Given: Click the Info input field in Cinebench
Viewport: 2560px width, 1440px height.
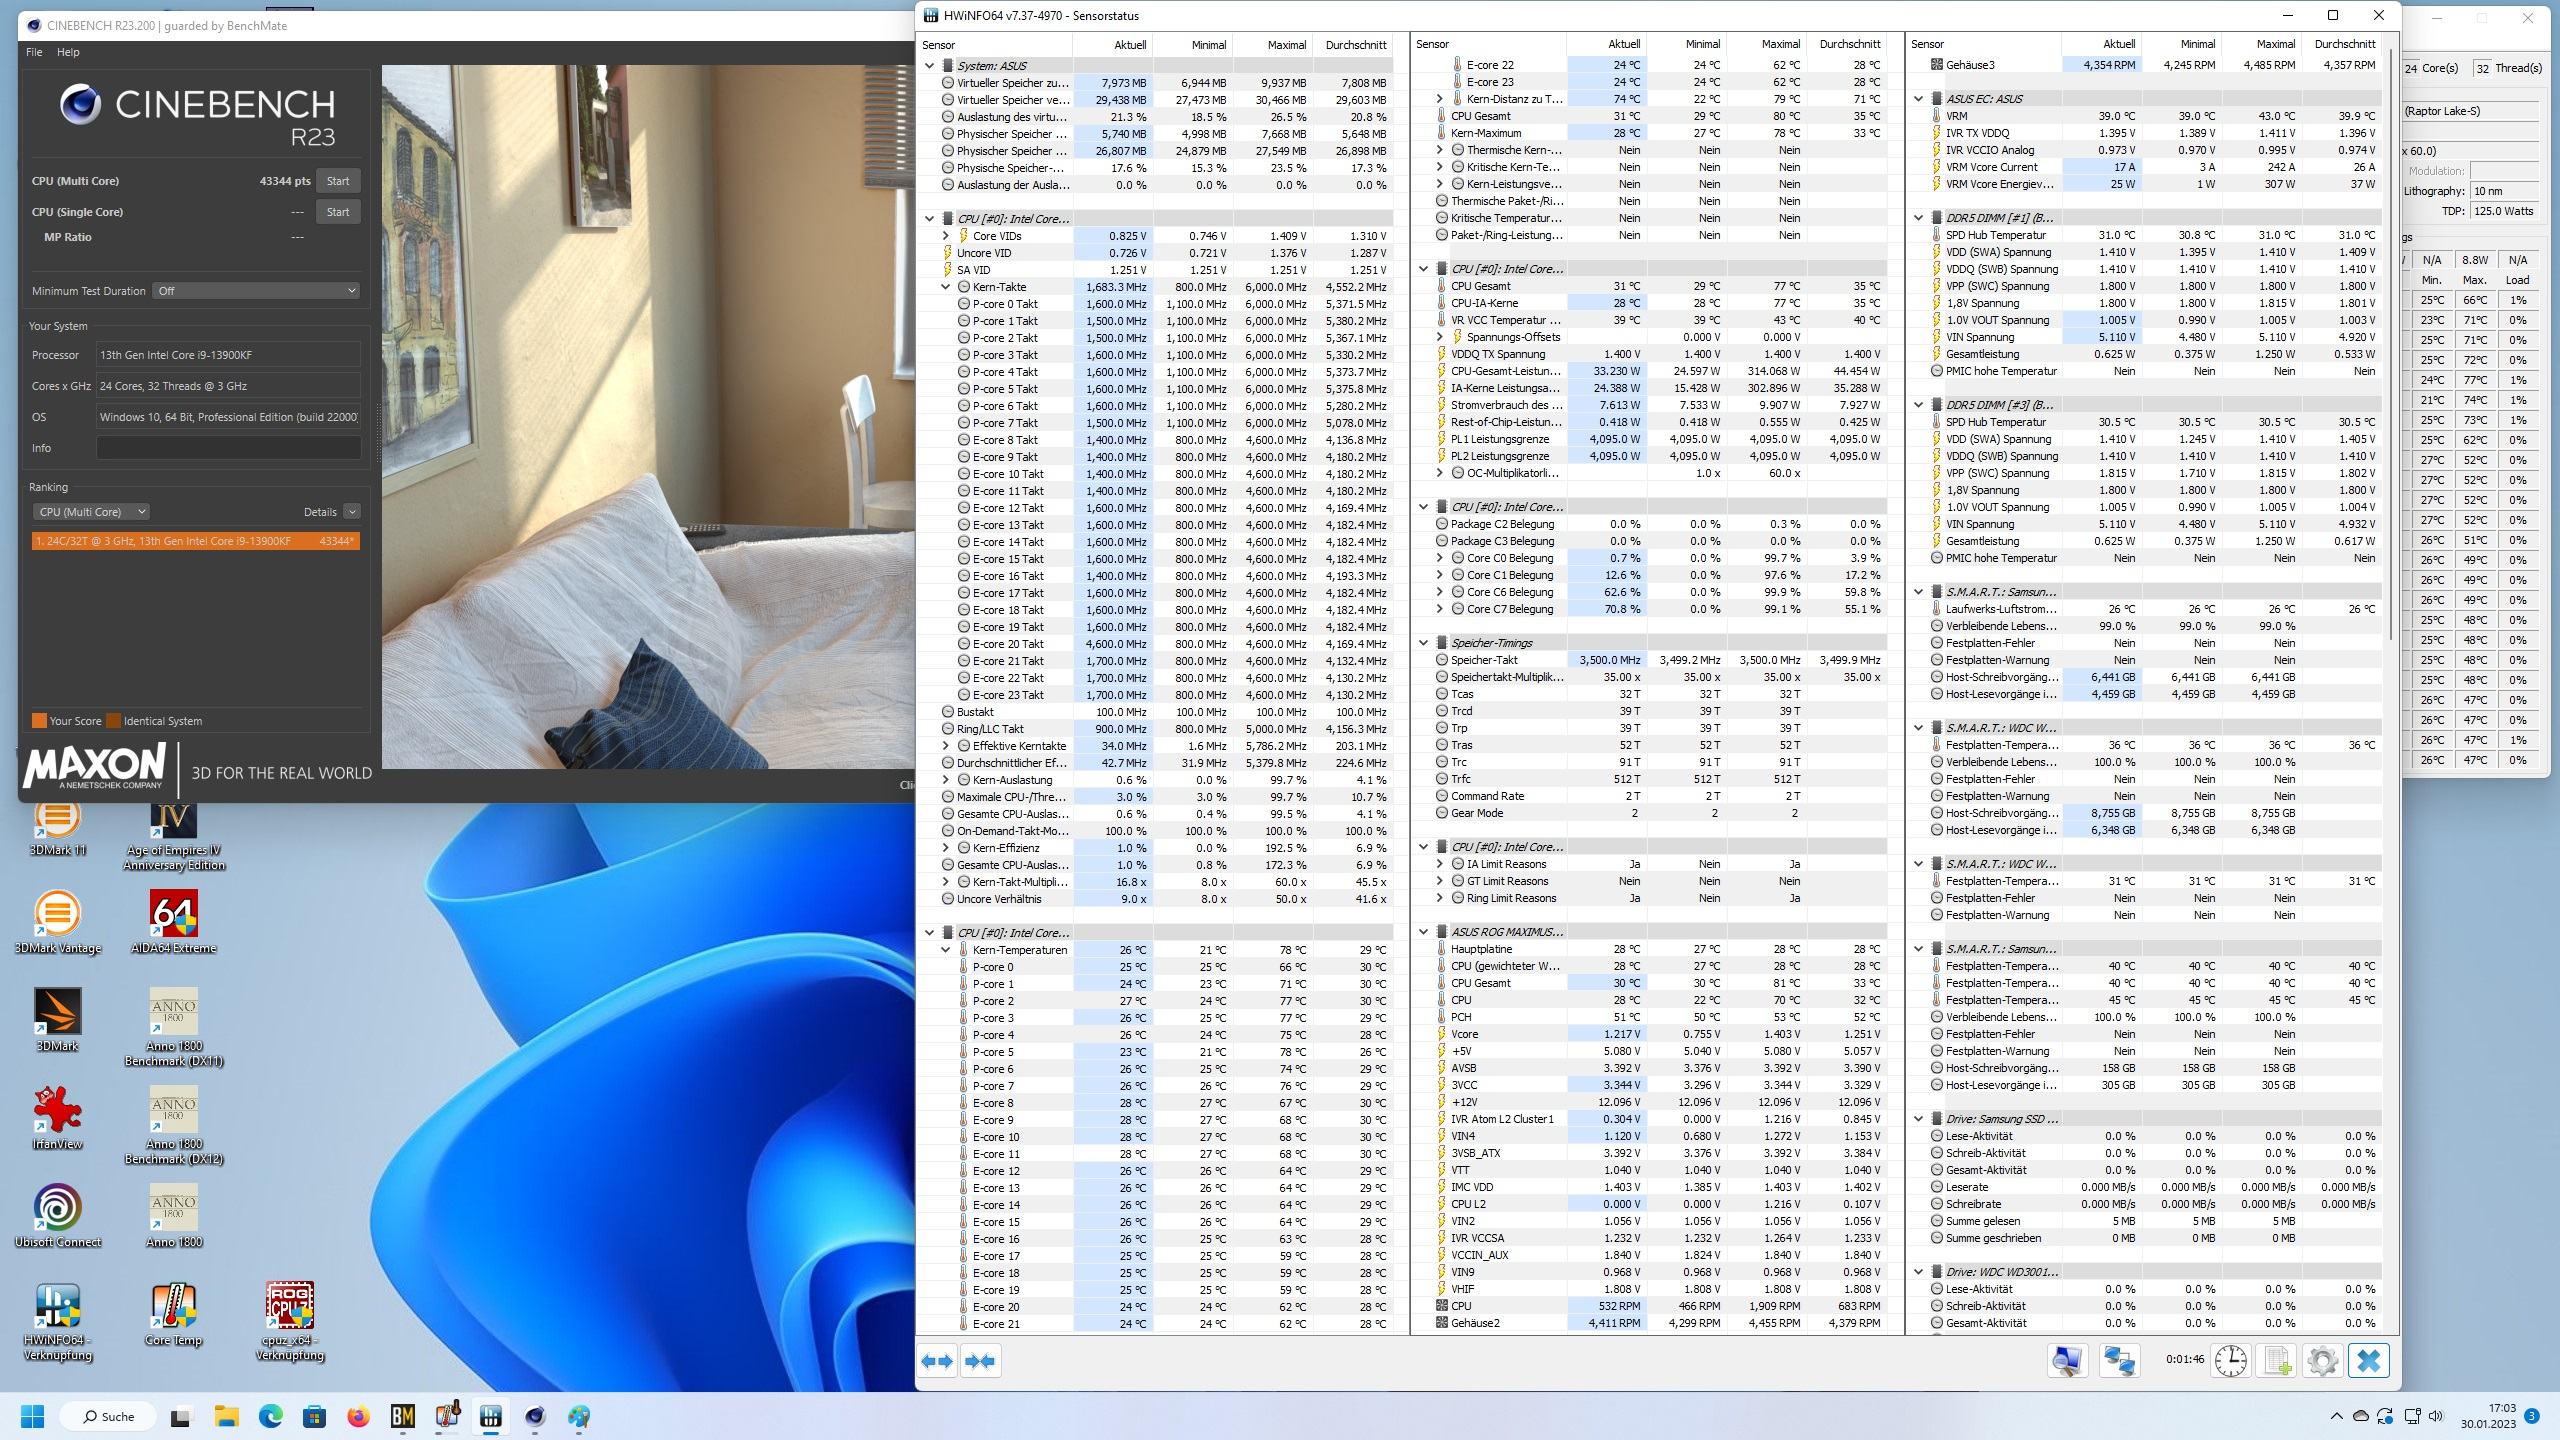Looking at the screenshot, I should tap(229, 448).
